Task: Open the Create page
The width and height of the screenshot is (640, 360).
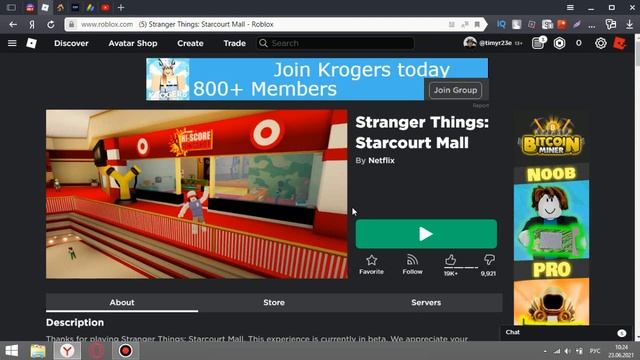Action: (190, 43)
